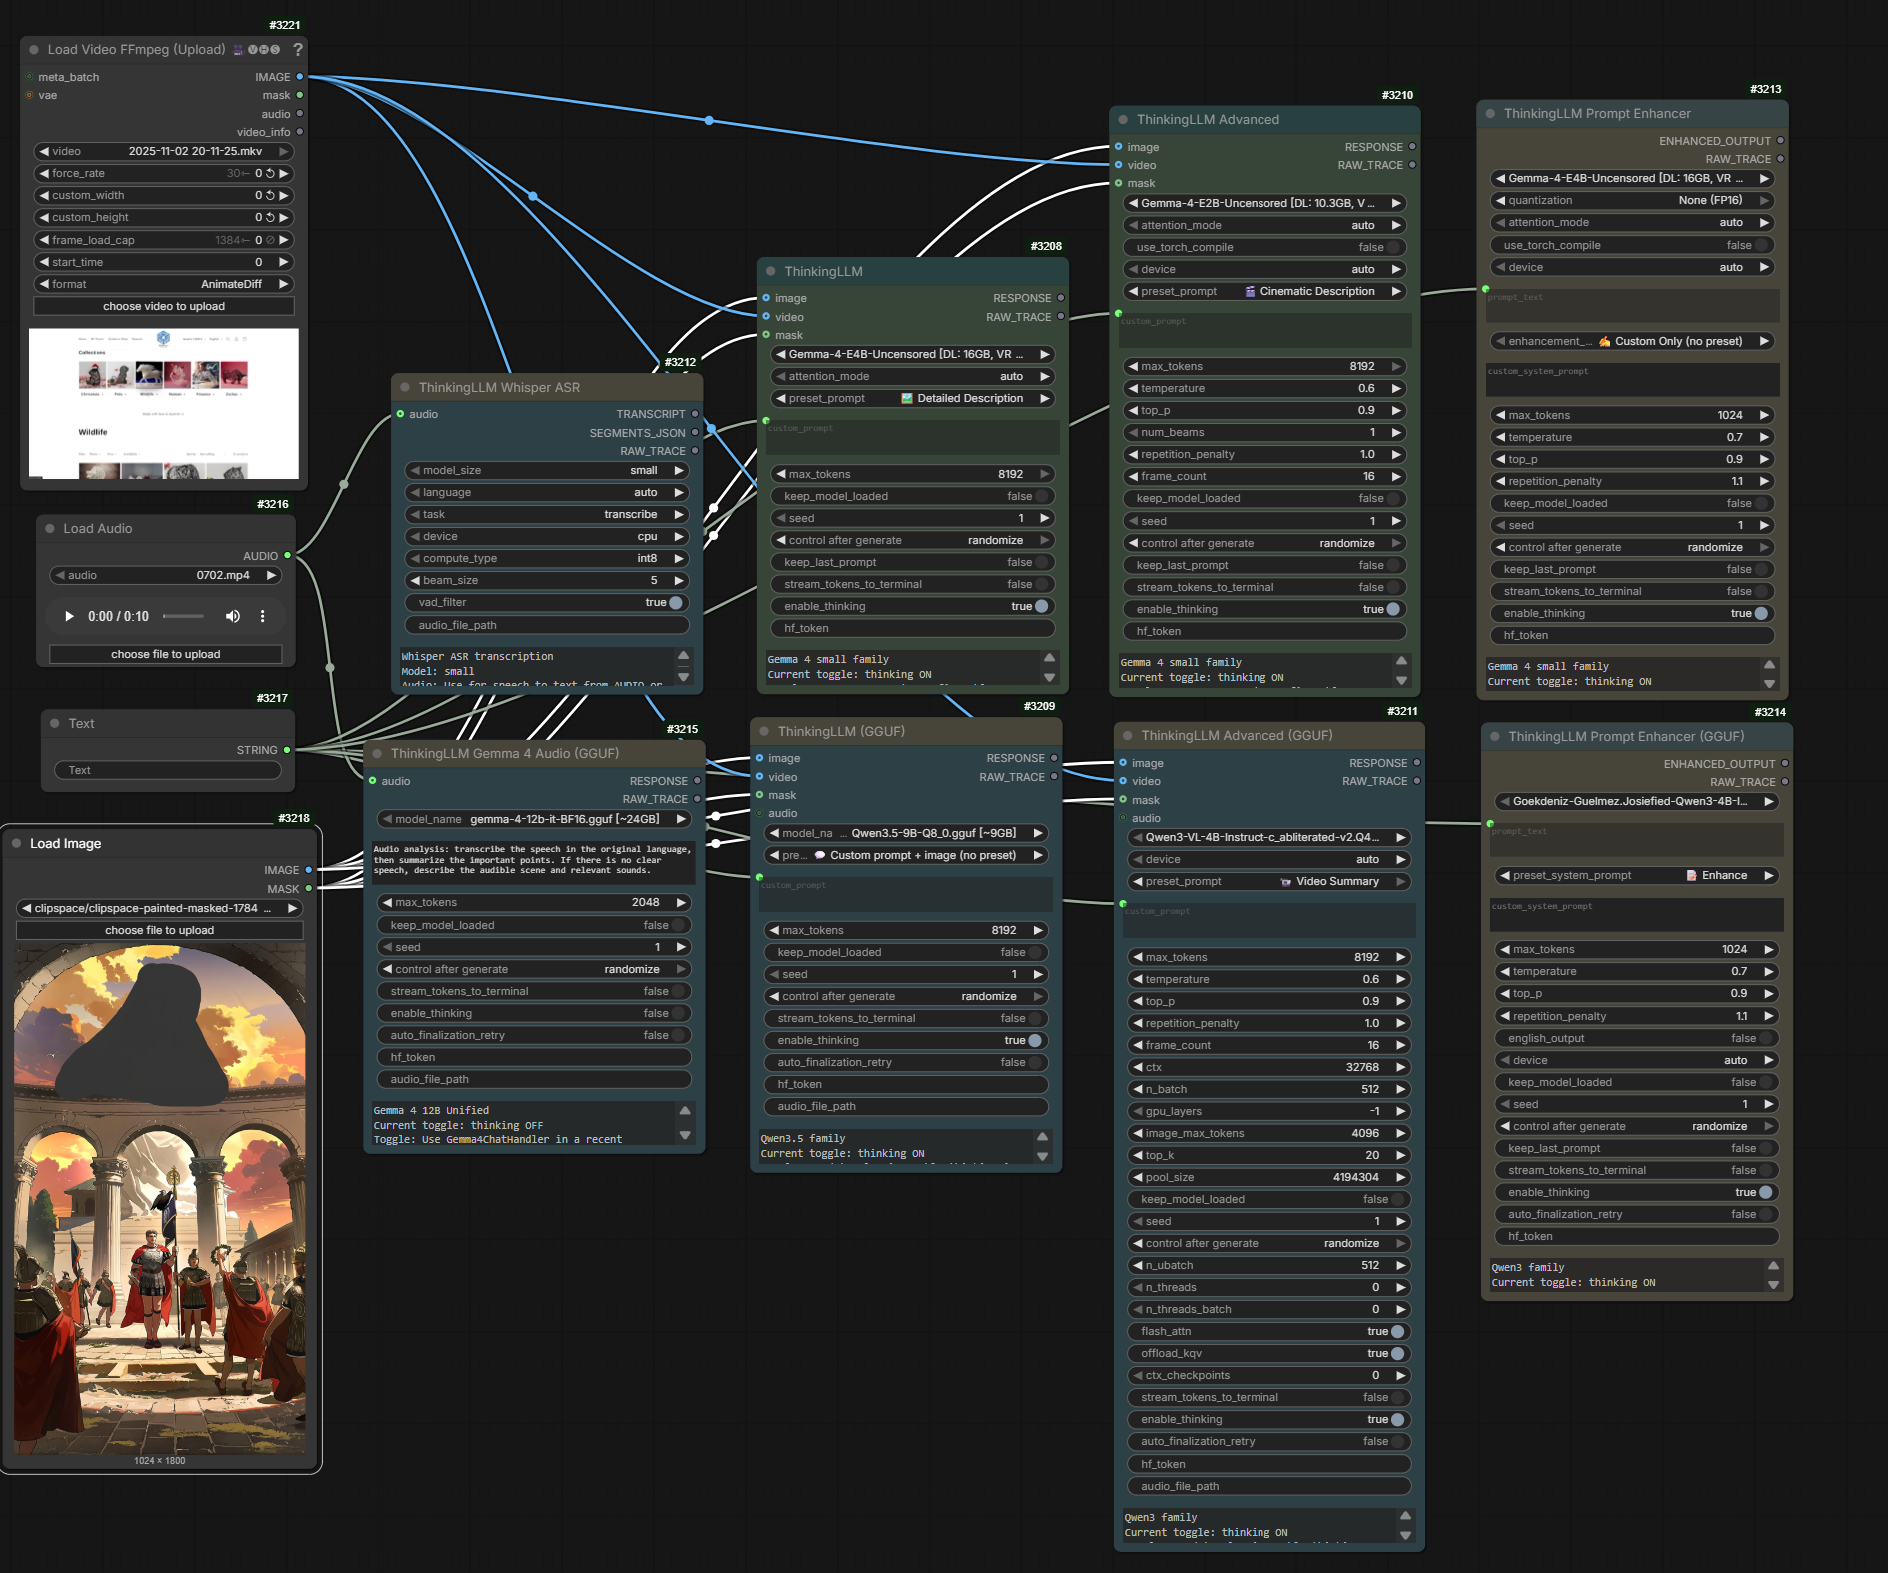The height and width of the screenshot is (1573, 1888).
Task: Open help icon on Load Video FFmpeg node
Action: pyautogui.click(x=298, y=49)
